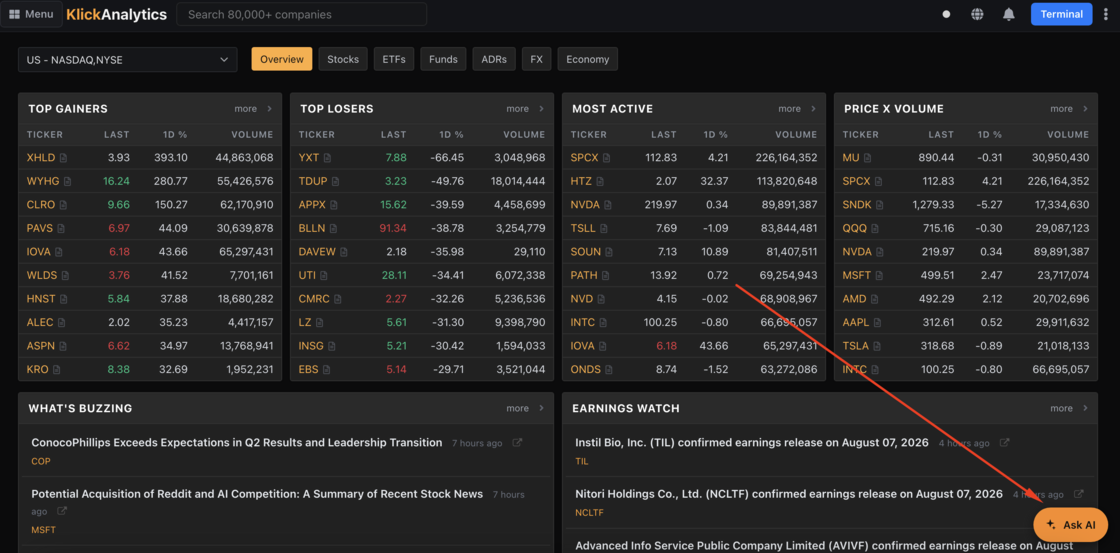Click the TIL ticker tag
The height and width of the screenshot is (553, 1120).
click(581, 462)
